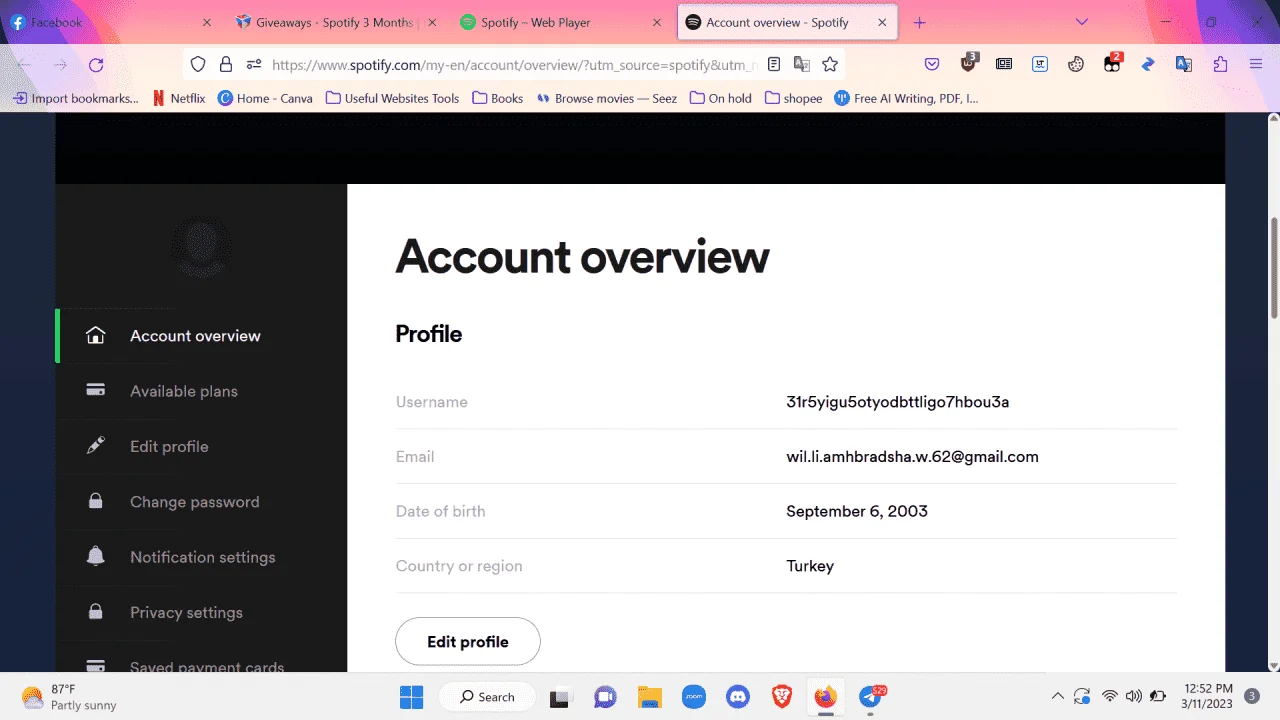The image size is (1280, 720).
Task: Click the pencil icon beside Edit profile
Action: point(96,446)
